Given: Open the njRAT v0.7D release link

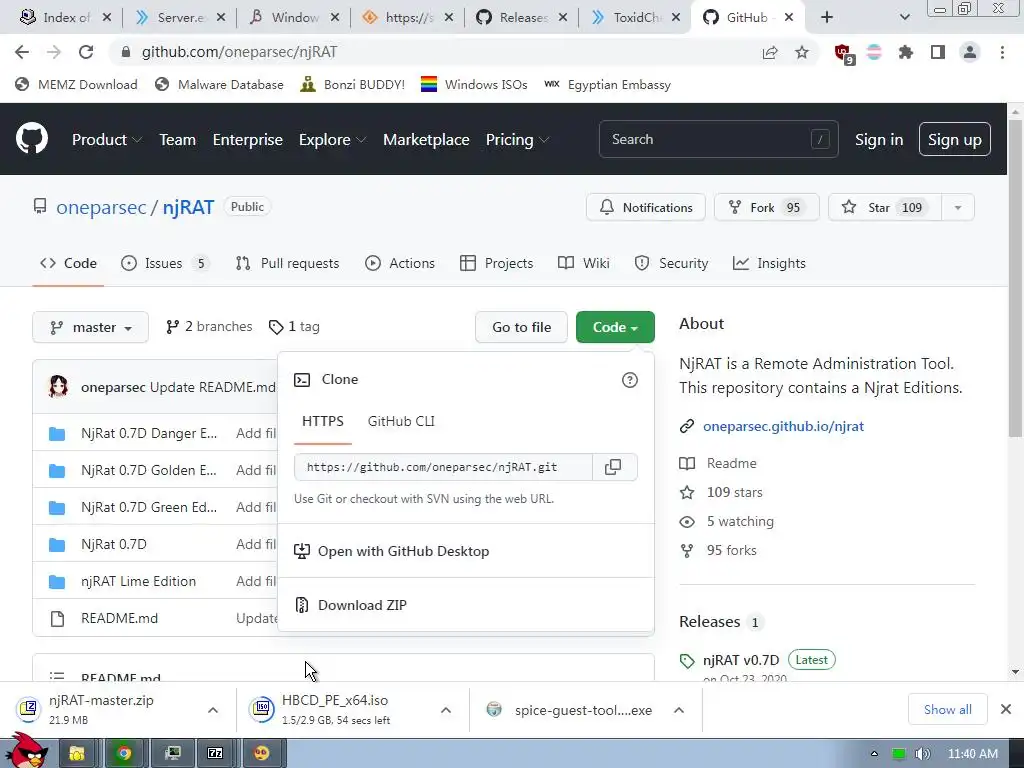Looking at the screenshot, I should (741, 660).
